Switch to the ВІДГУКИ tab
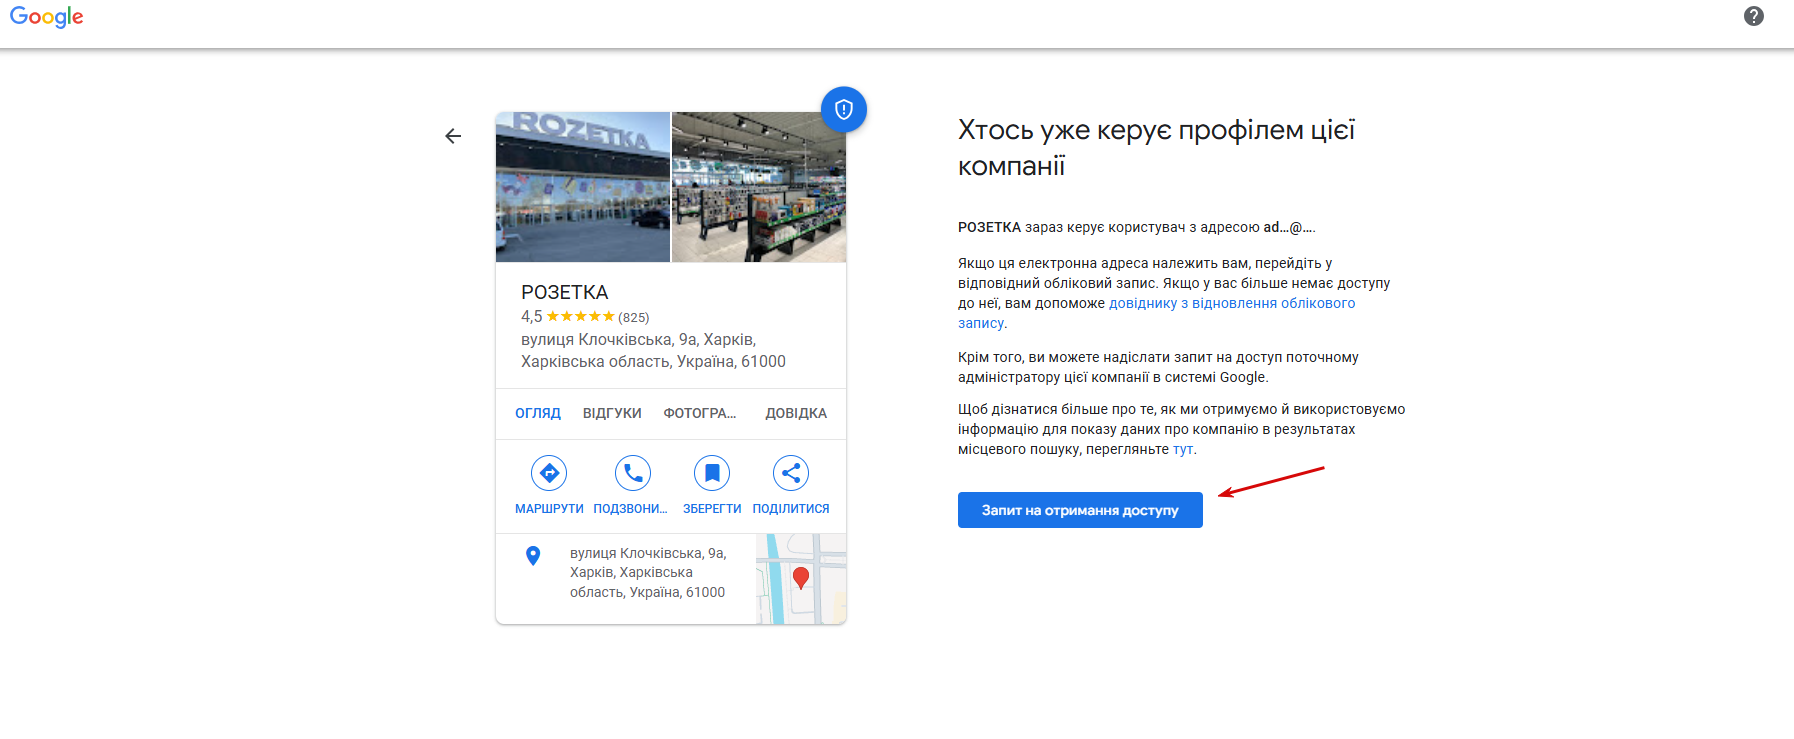The height and width of the screenshot is (739, 1794). [x=612, y=413]
